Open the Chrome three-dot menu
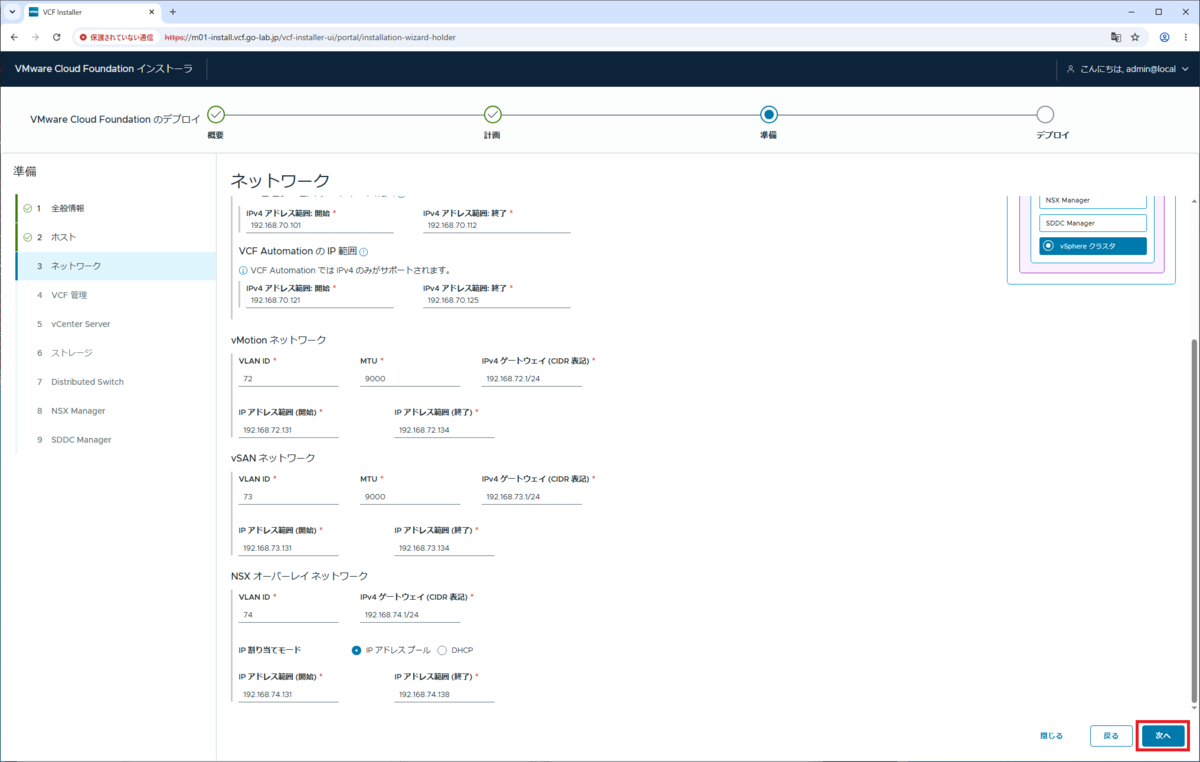 (1186, 37)
